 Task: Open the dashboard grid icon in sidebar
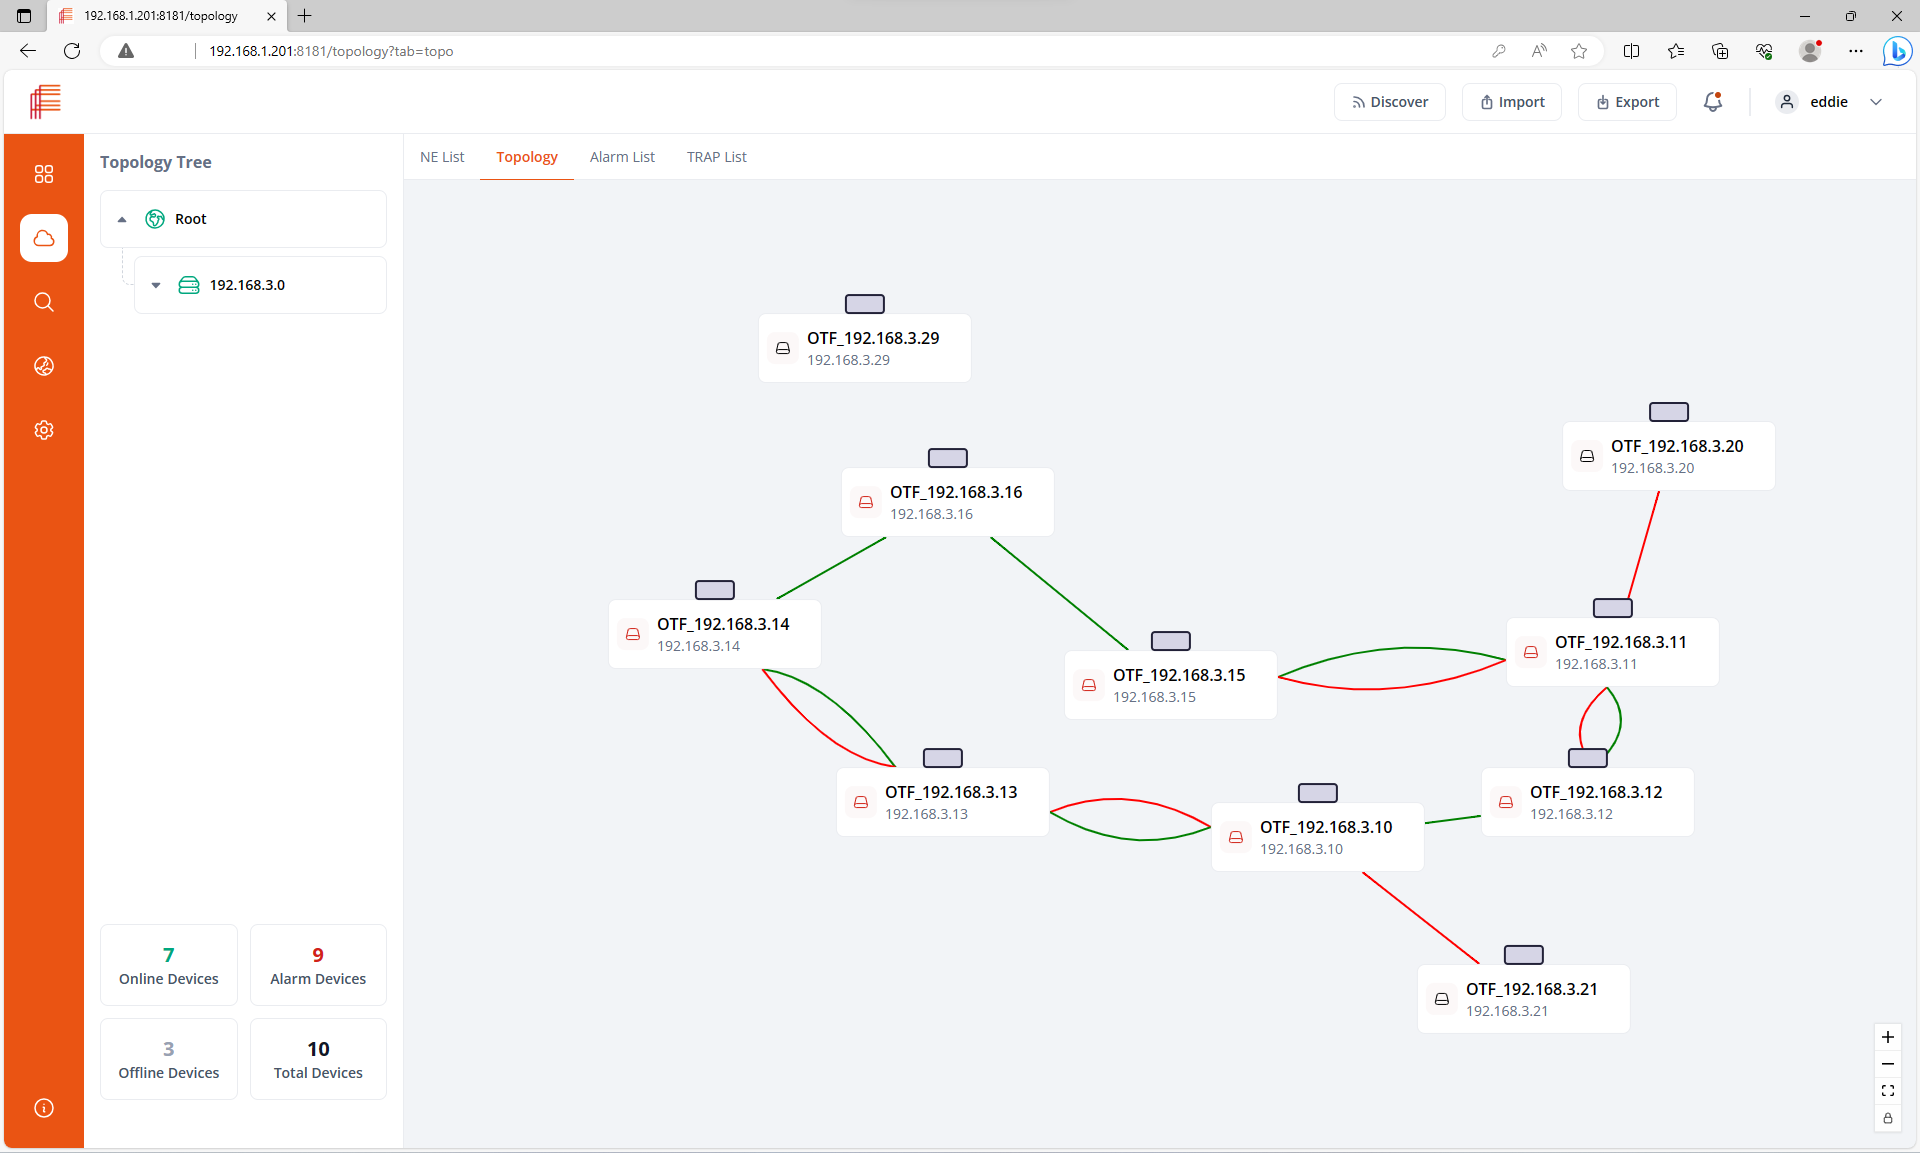point(44,174)
